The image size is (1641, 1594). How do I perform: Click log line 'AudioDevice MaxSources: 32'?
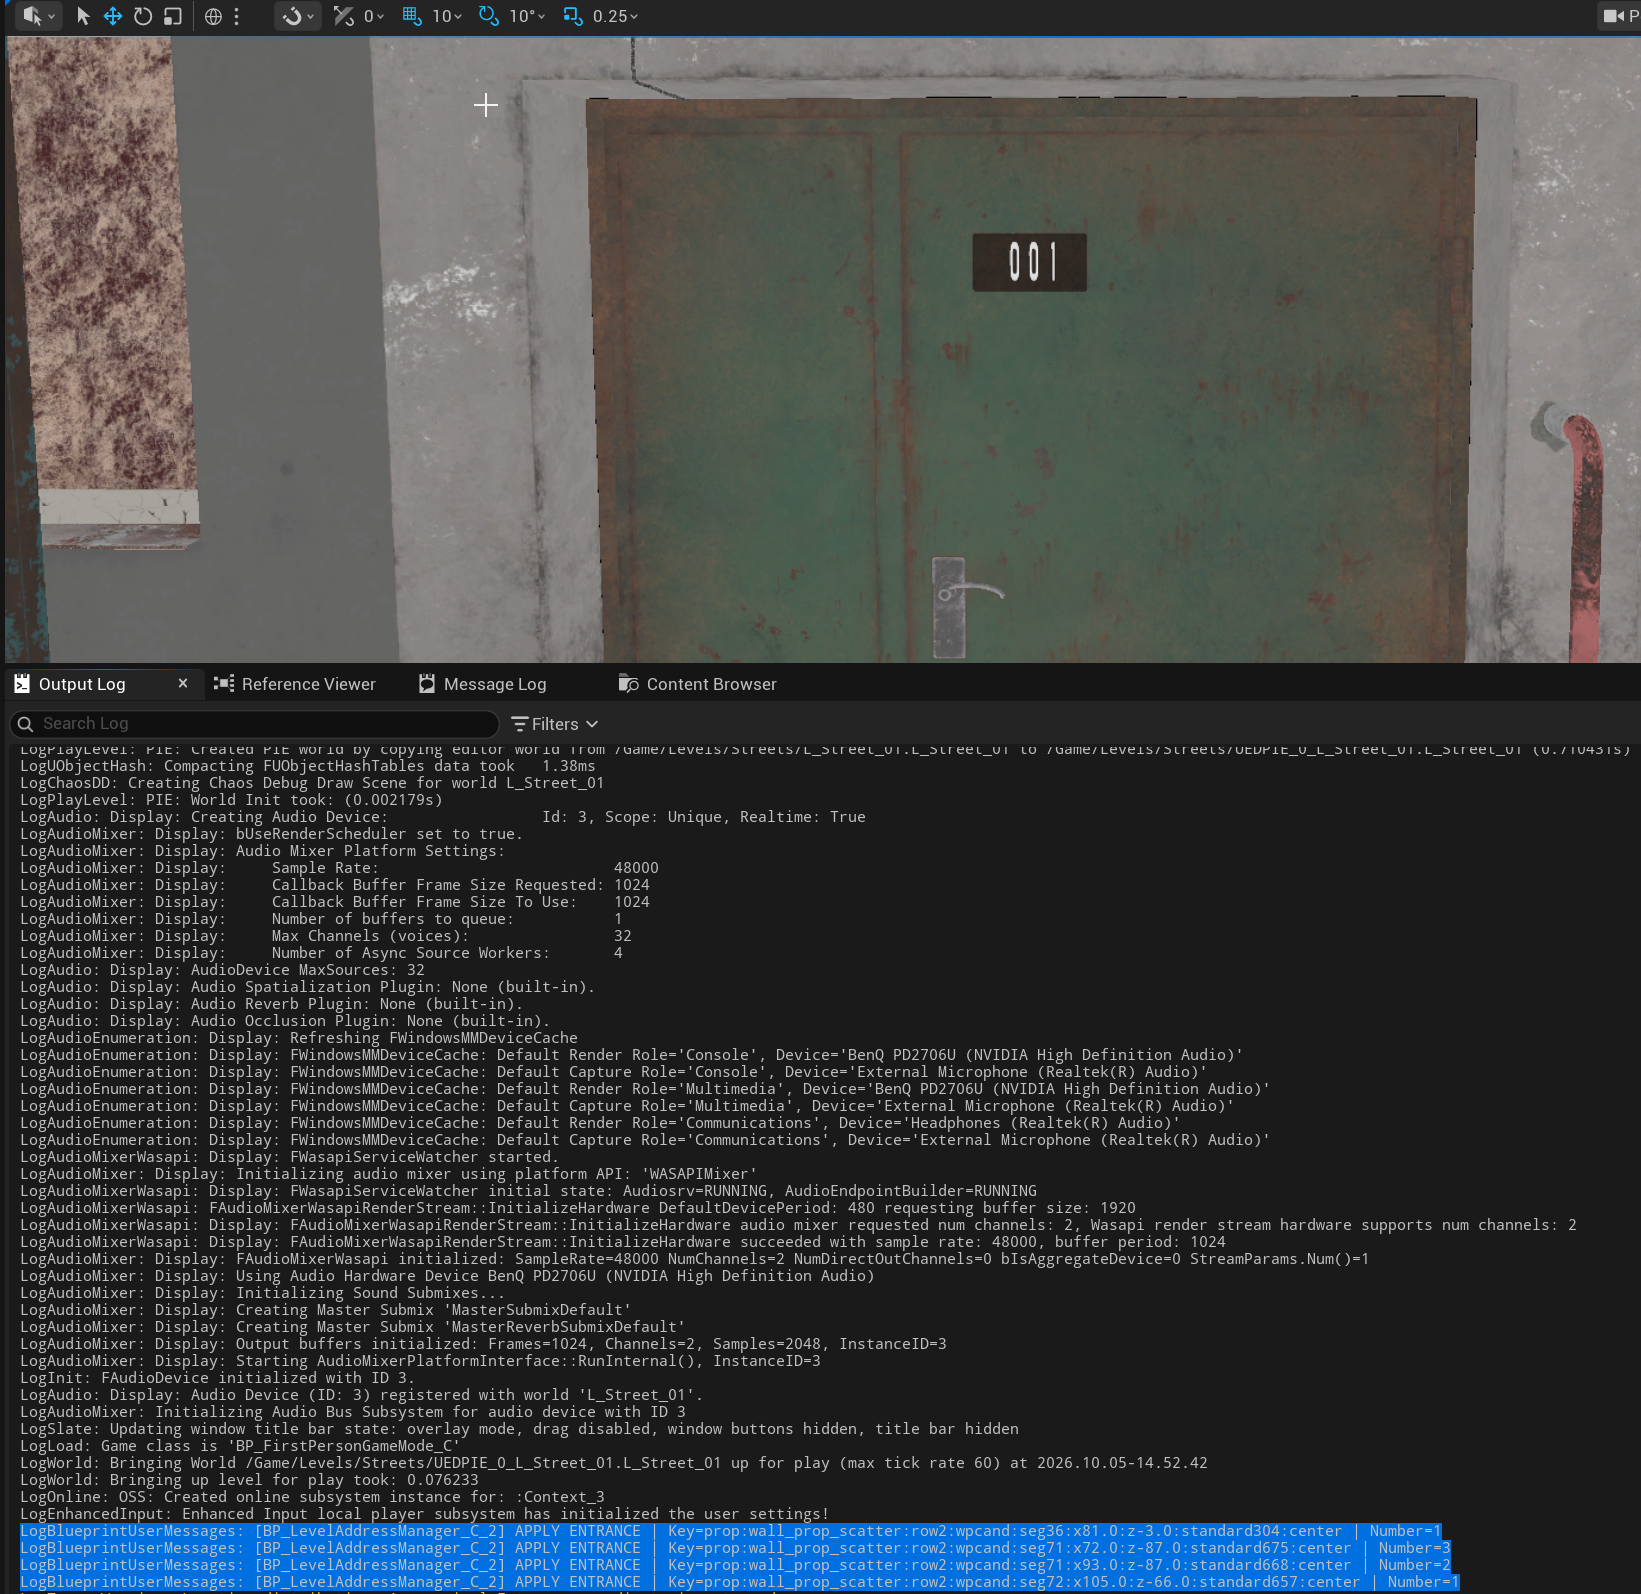[x=222, y=970]
